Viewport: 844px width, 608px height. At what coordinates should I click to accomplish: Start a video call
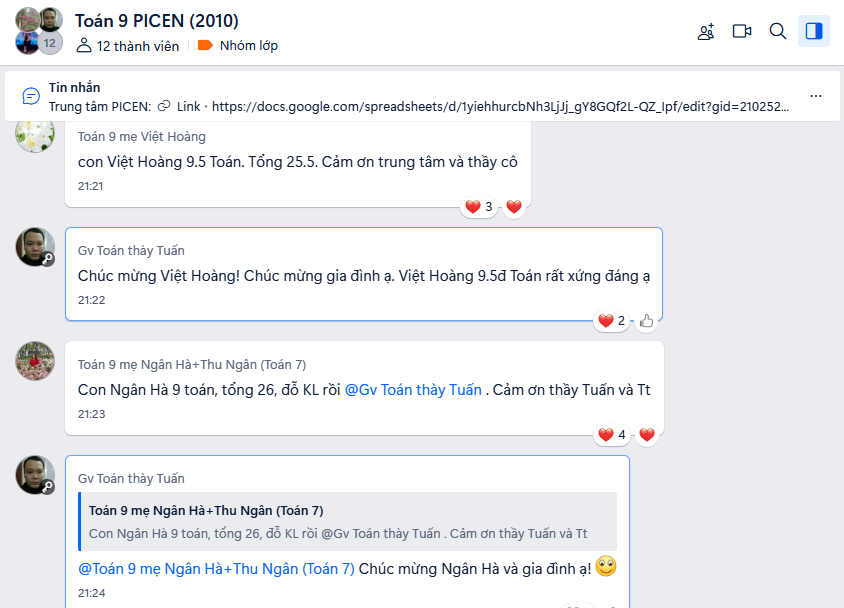coord(742,31)
